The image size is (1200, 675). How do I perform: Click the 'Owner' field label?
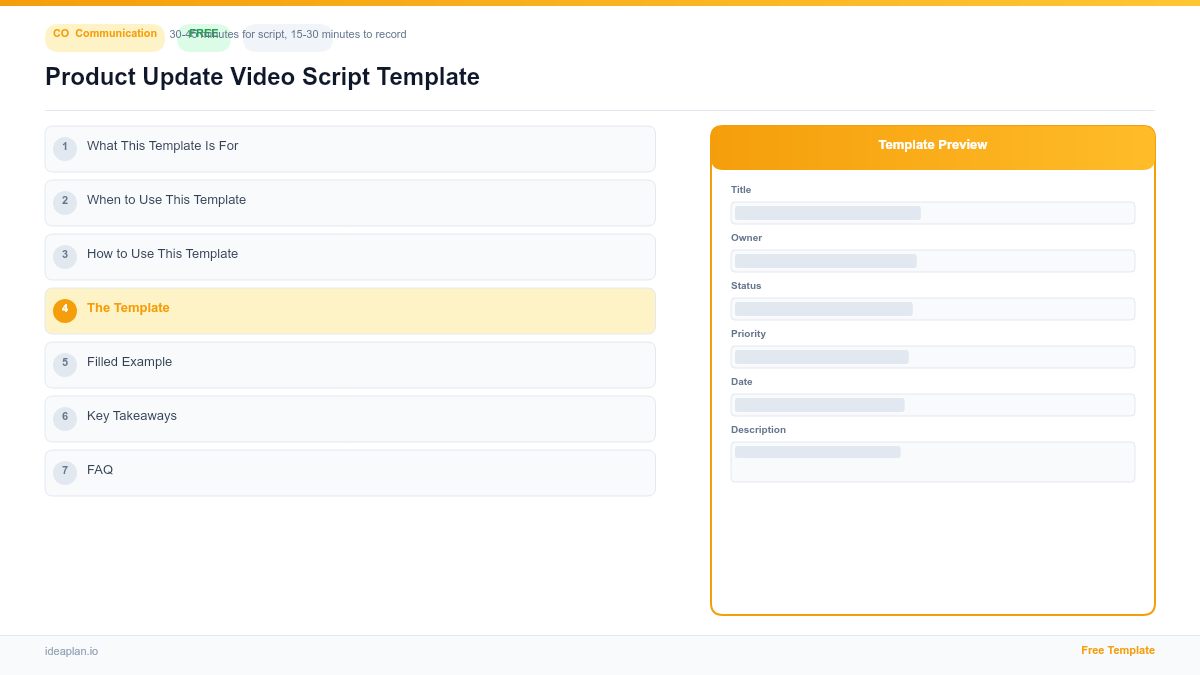tap(746, 238)
